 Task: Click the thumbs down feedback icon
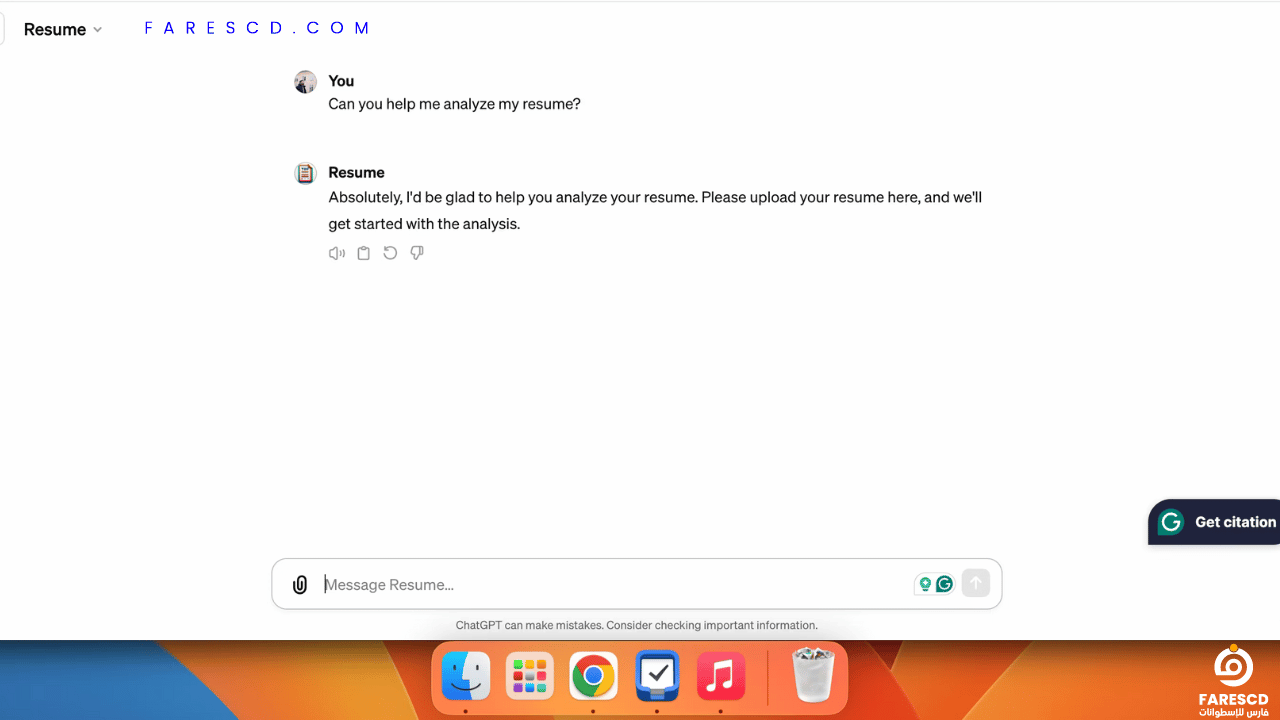point(417,253)
